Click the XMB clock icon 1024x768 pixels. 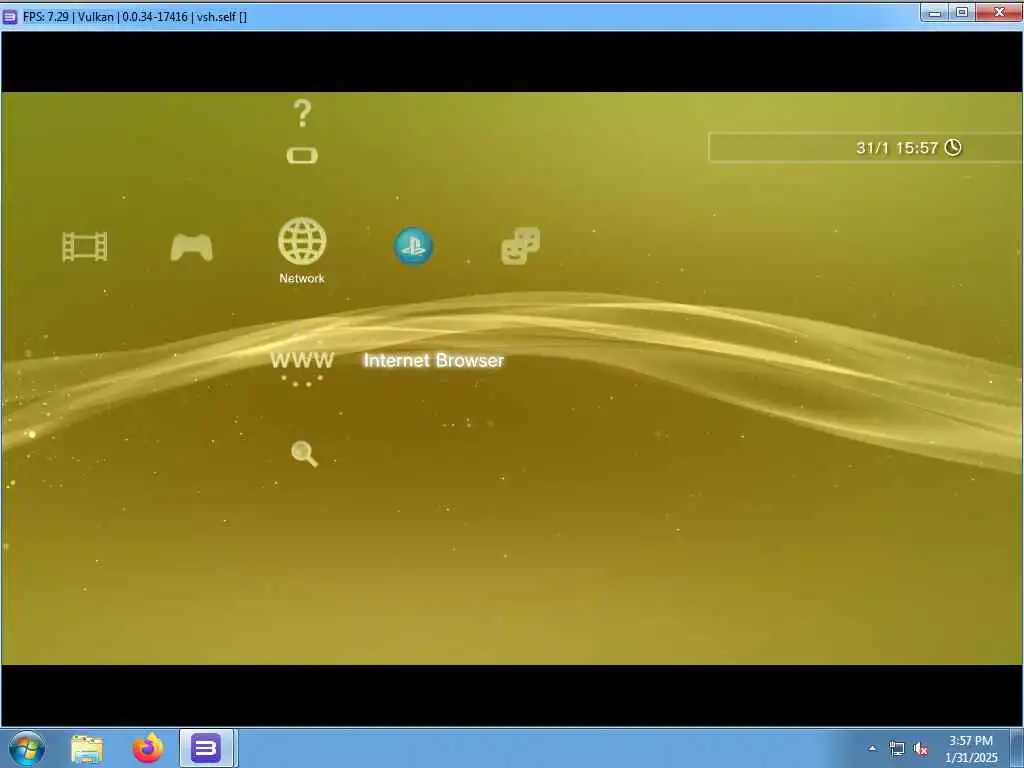[x=953, y=148]
